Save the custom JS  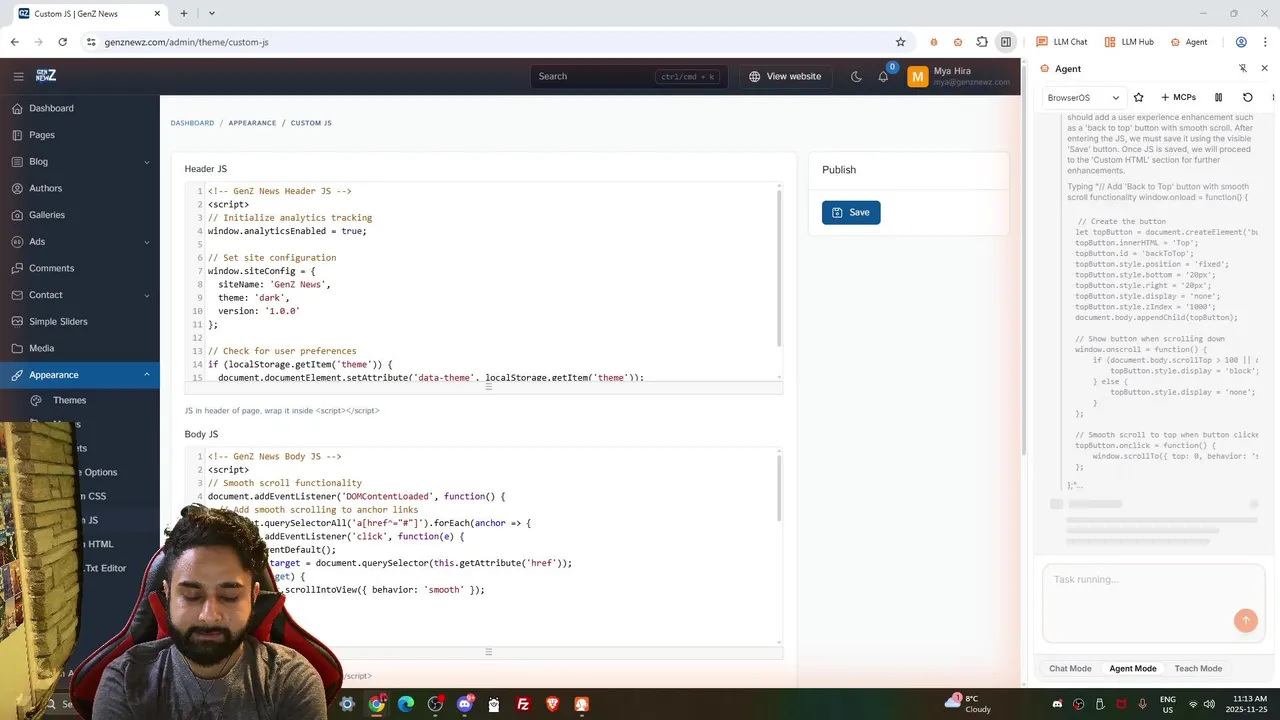pyautogui.click(x=851, y=212)
